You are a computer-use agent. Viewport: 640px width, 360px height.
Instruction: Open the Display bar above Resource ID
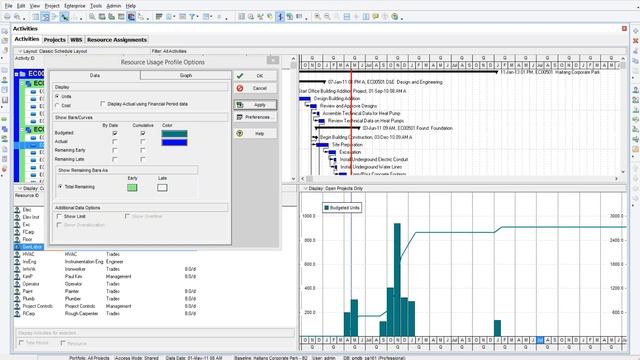tap(31, 189)
